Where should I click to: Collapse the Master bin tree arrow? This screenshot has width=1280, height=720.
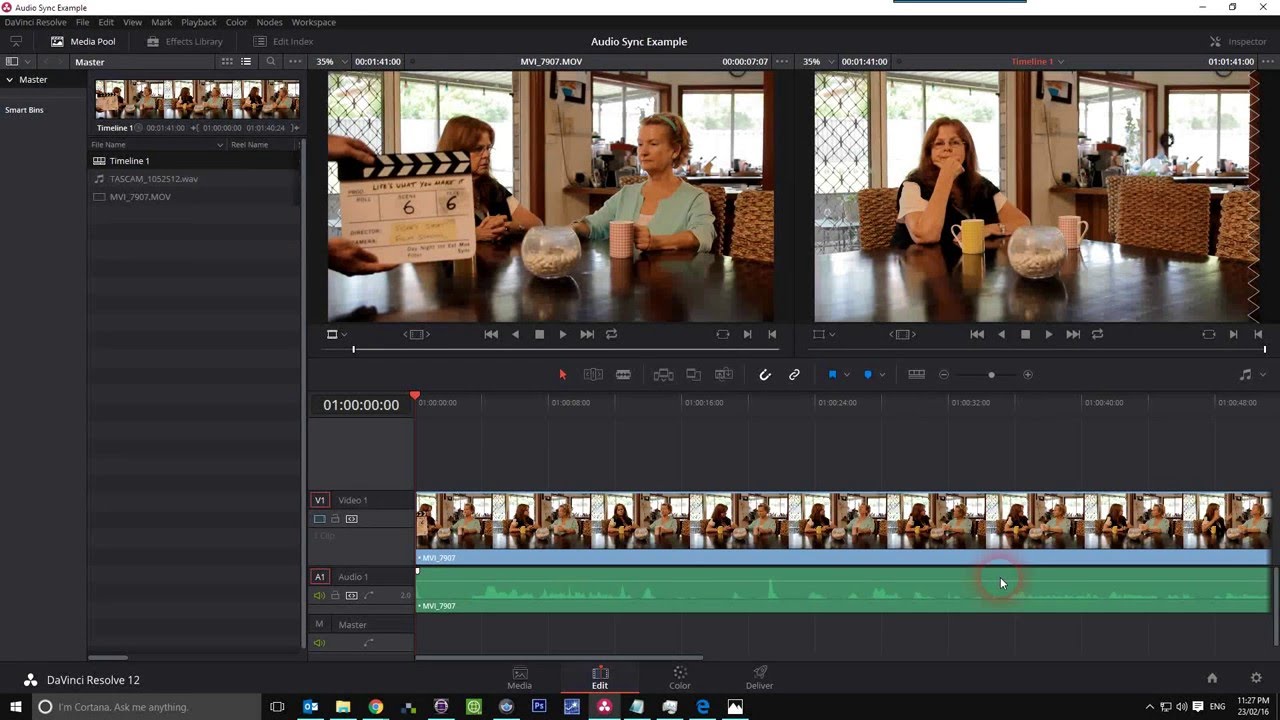[10, 80]
